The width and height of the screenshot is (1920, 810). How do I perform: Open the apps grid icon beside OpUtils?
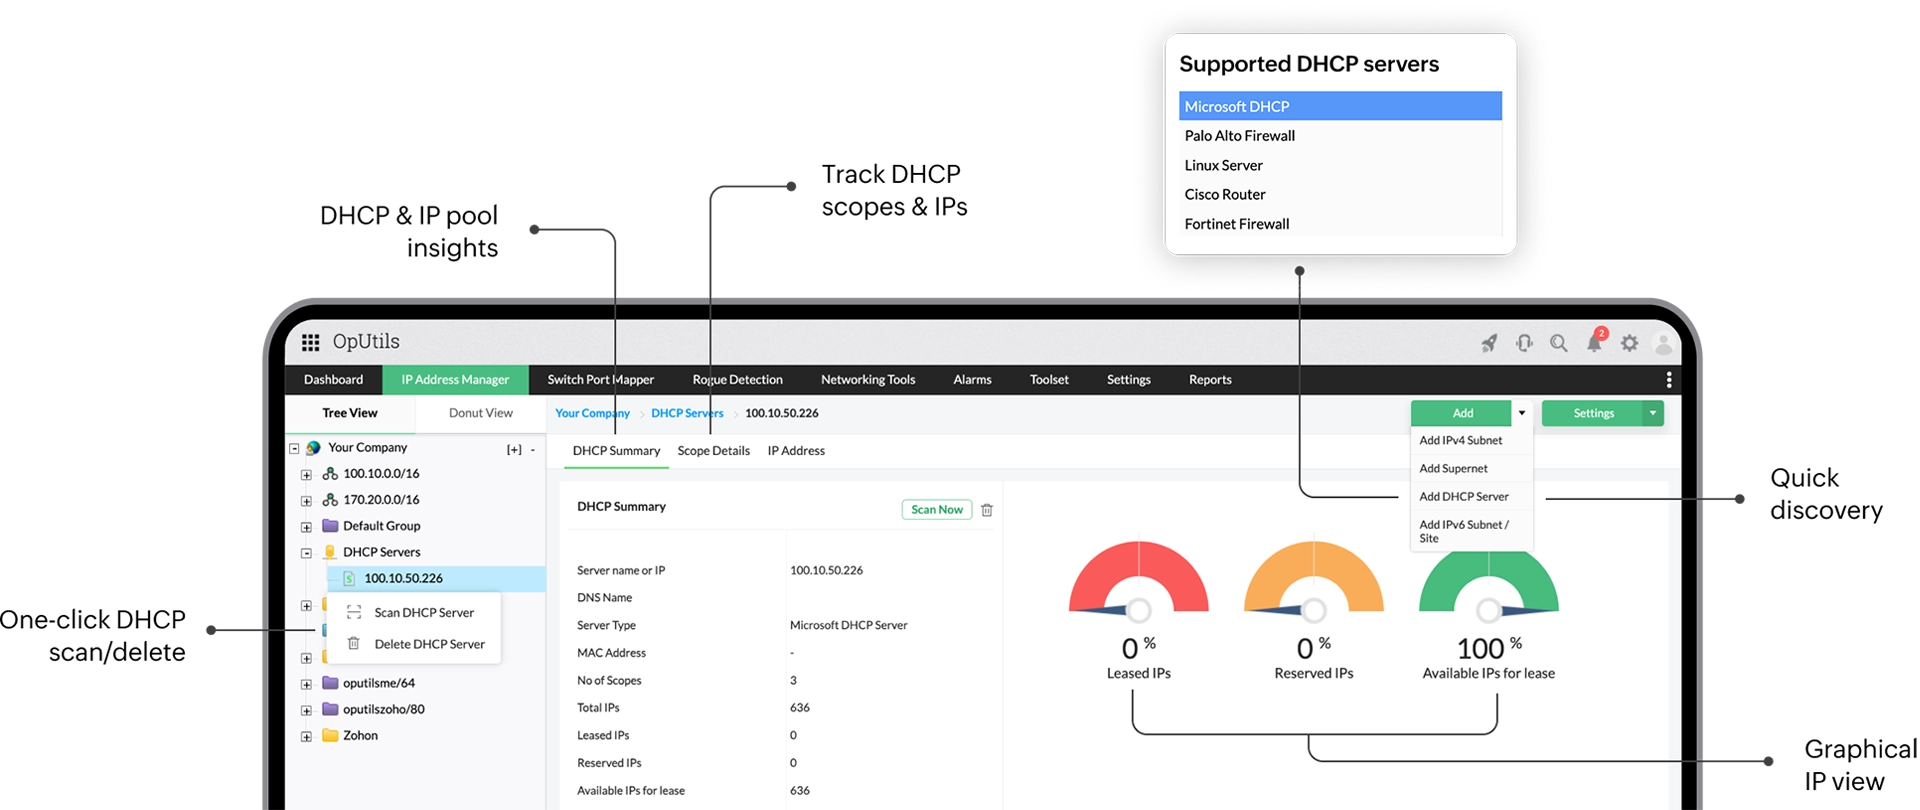pos(311,342)
